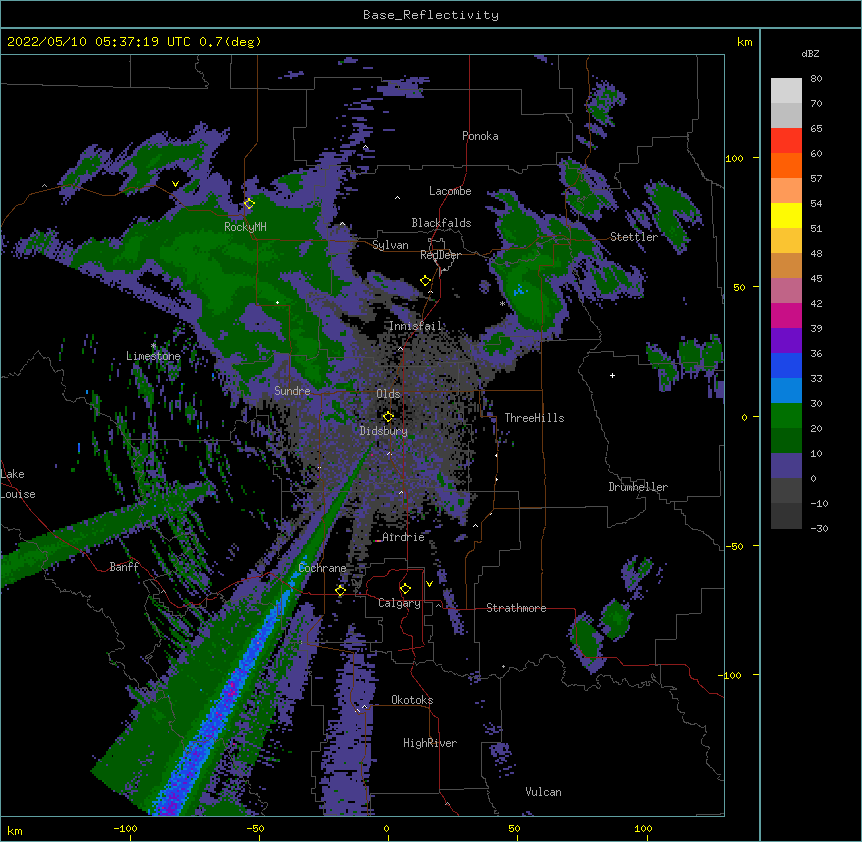Click the Limestone label
862x842 pixels.
coord(153,356)
